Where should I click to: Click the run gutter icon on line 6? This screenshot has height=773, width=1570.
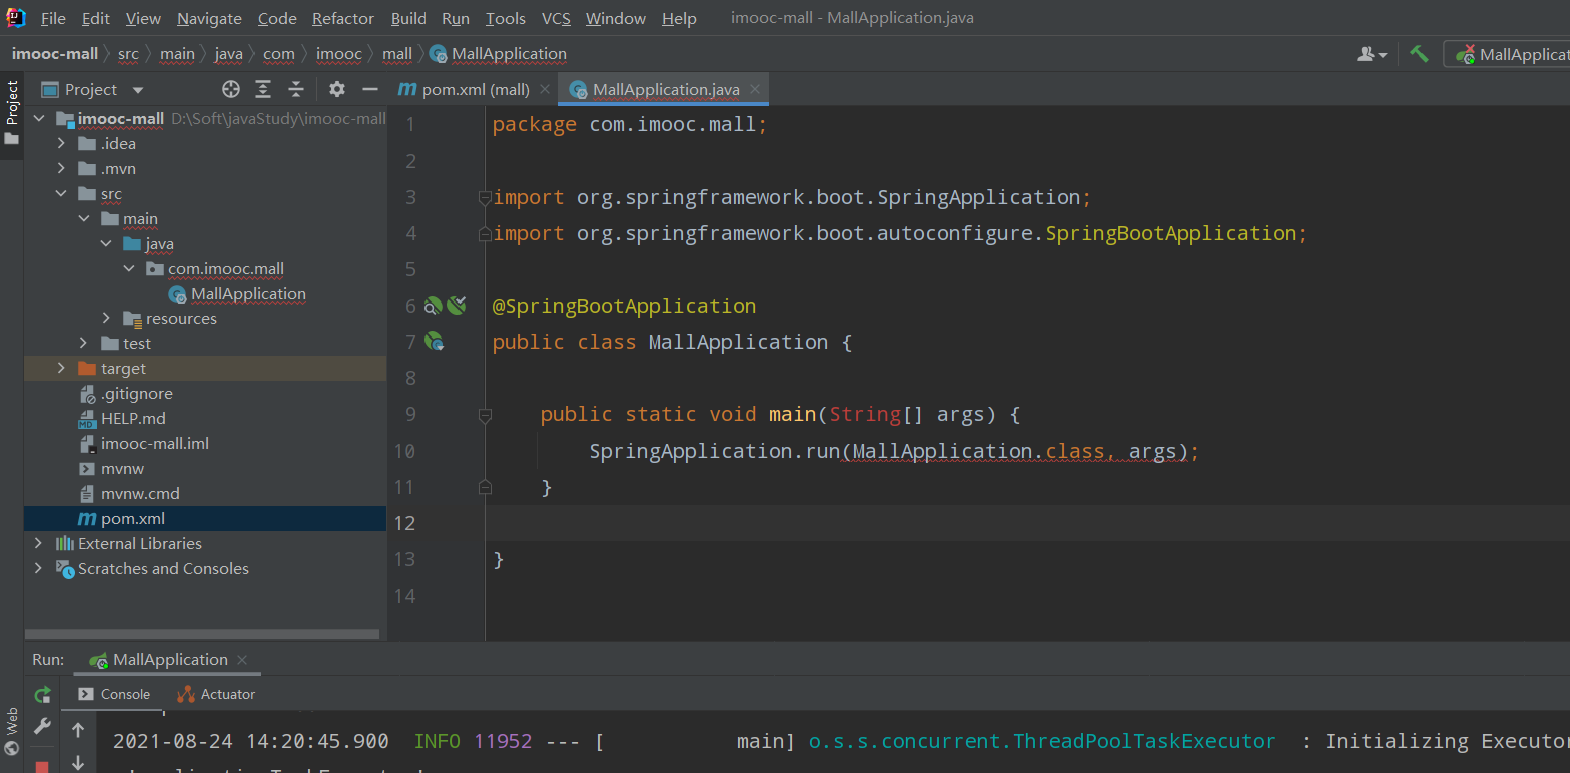coord(457,305)
